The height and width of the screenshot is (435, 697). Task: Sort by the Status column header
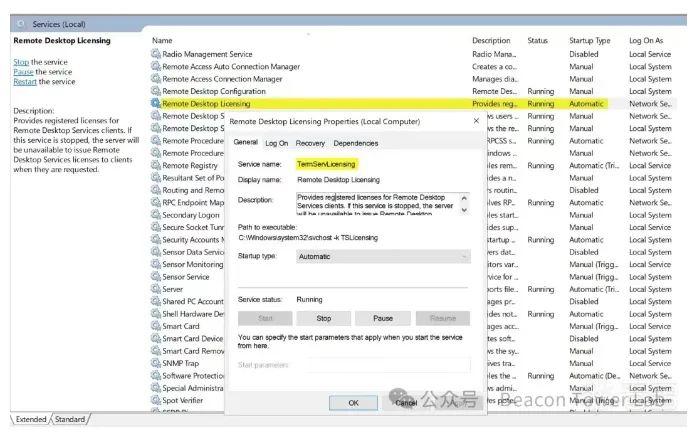click(x=537, y=40)
